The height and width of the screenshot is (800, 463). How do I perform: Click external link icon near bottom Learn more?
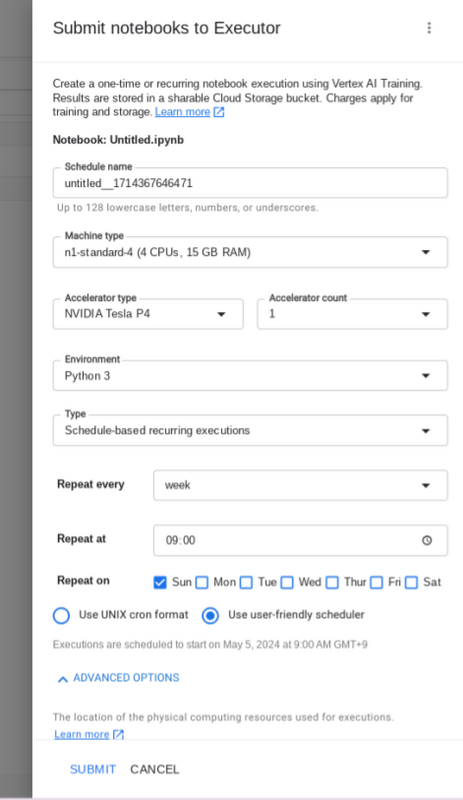118,734
